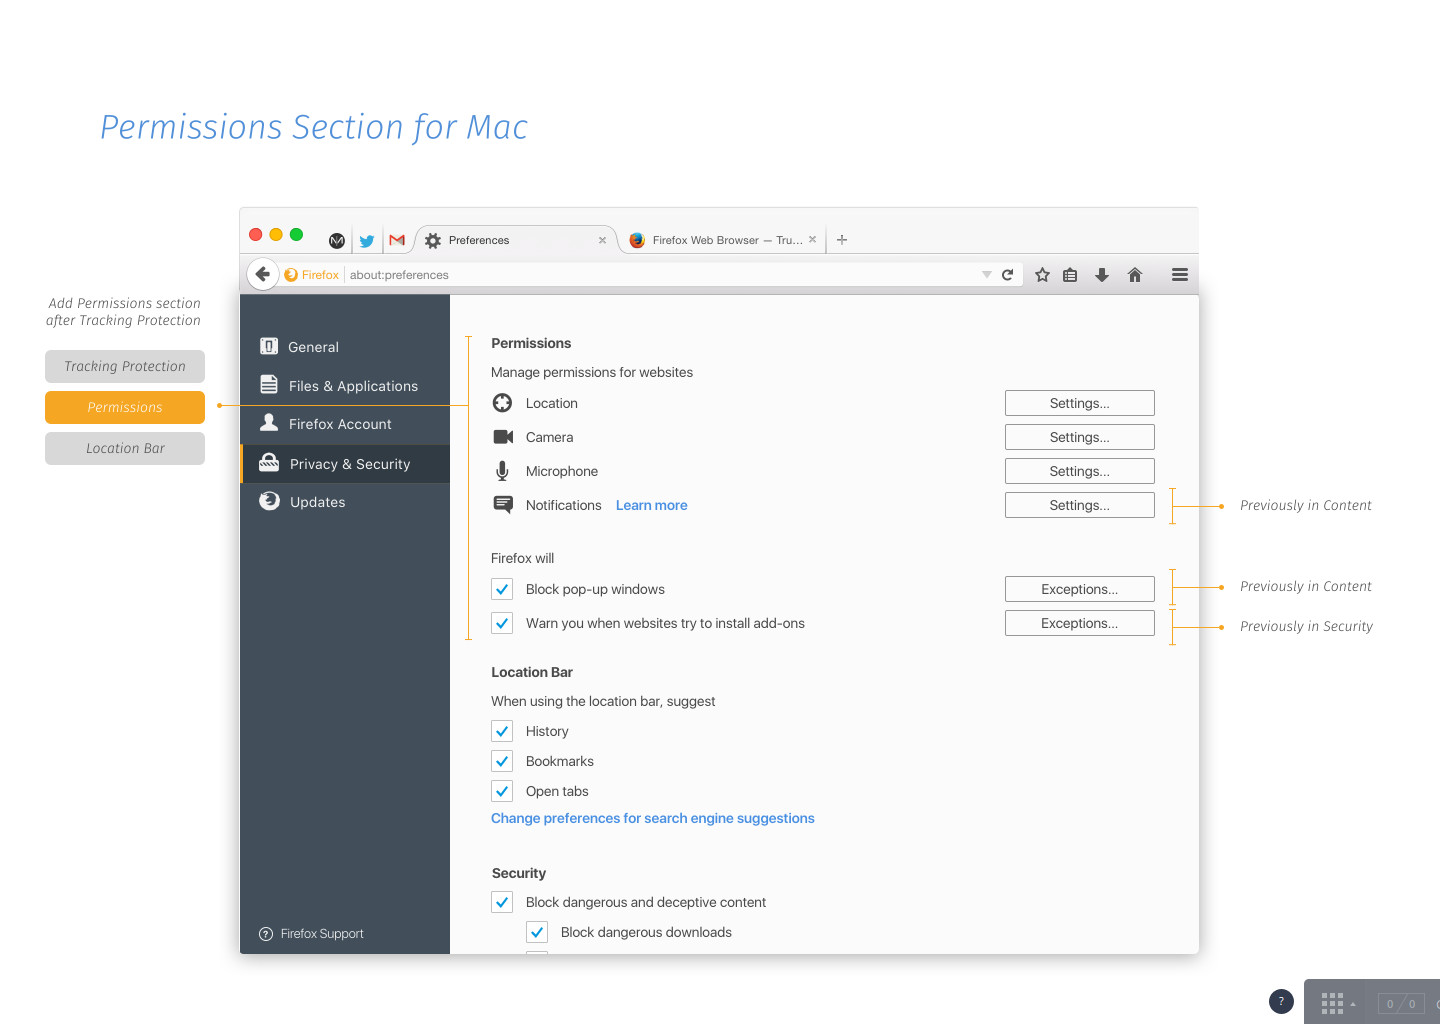Click the Notifications speech bubble icon
Viewport: 1440px width, 1024px height.
tap(503, 505)
